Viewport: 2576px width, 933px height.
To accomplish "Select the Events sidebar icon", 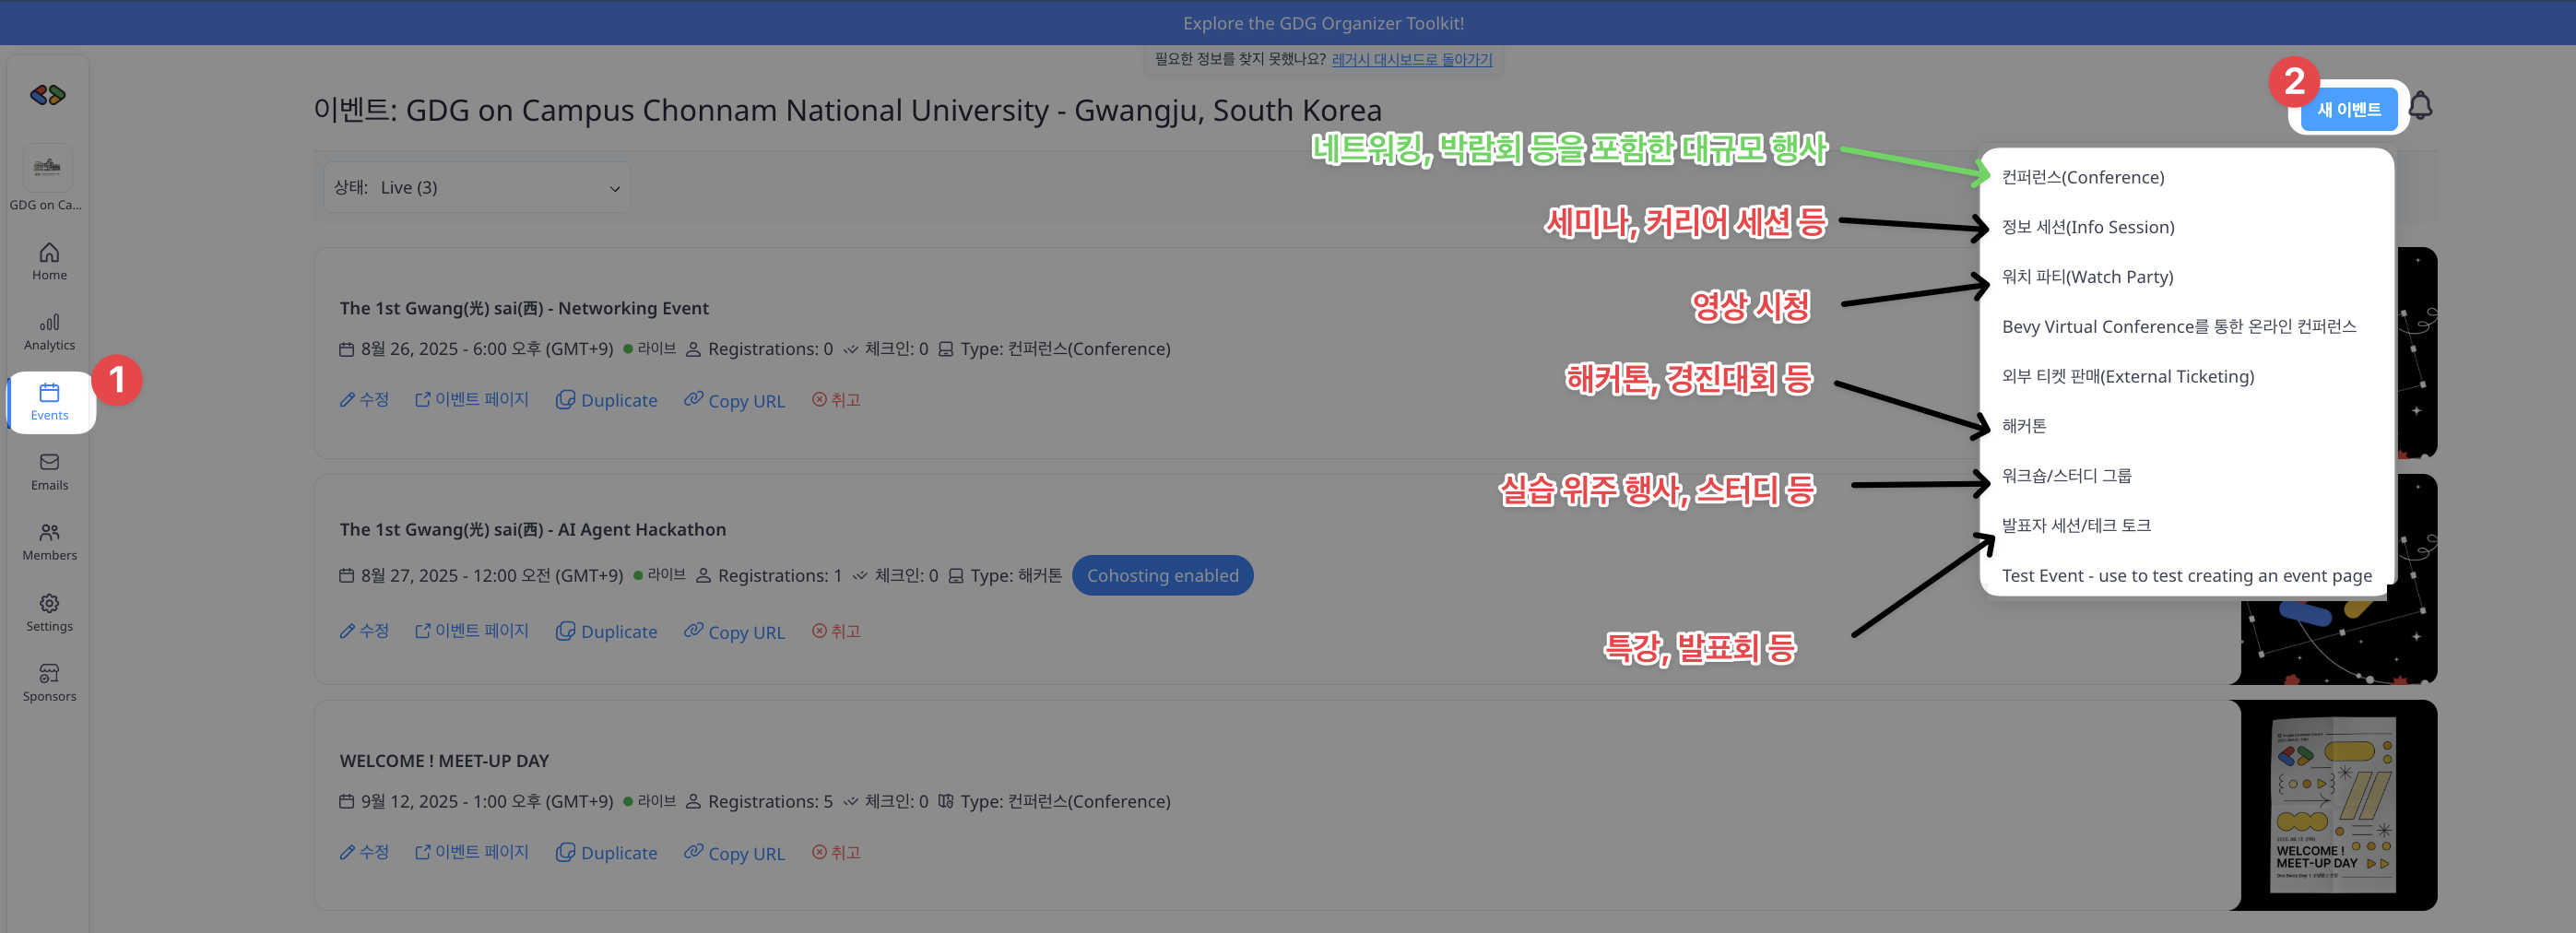I will tap(49, 402).
